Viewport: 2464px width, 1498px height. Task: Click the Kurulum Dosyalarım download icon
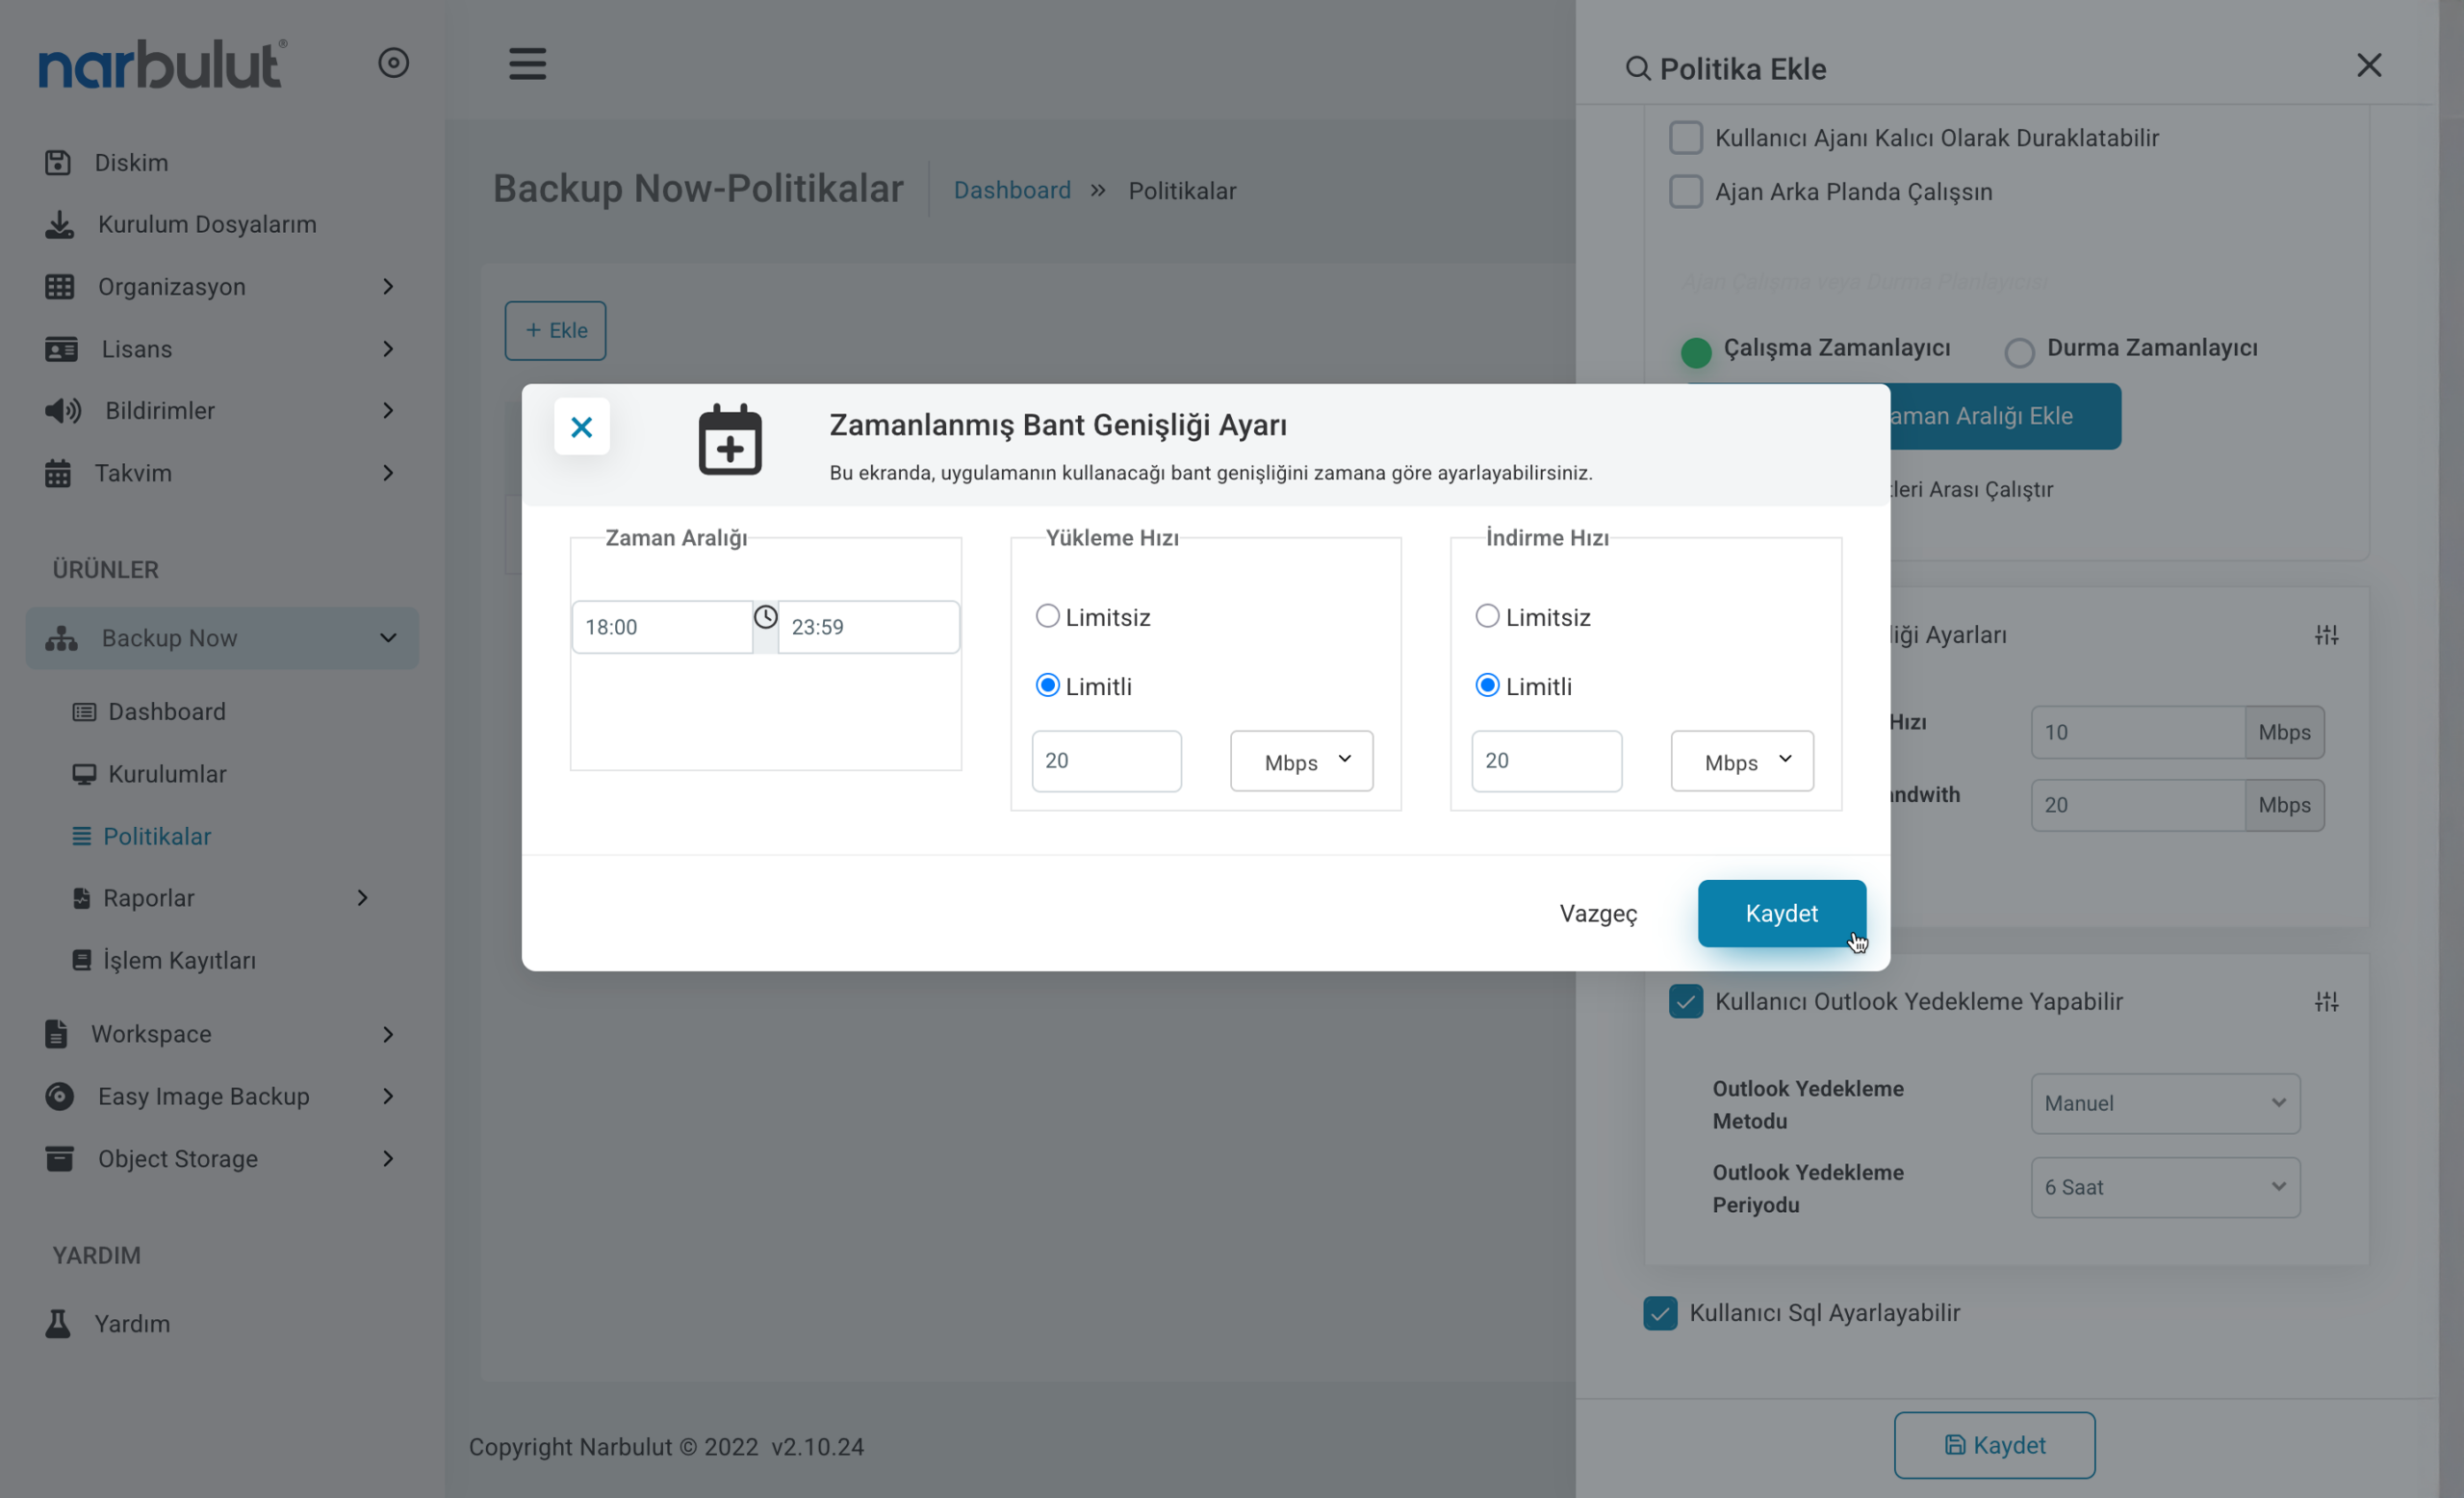60,225
